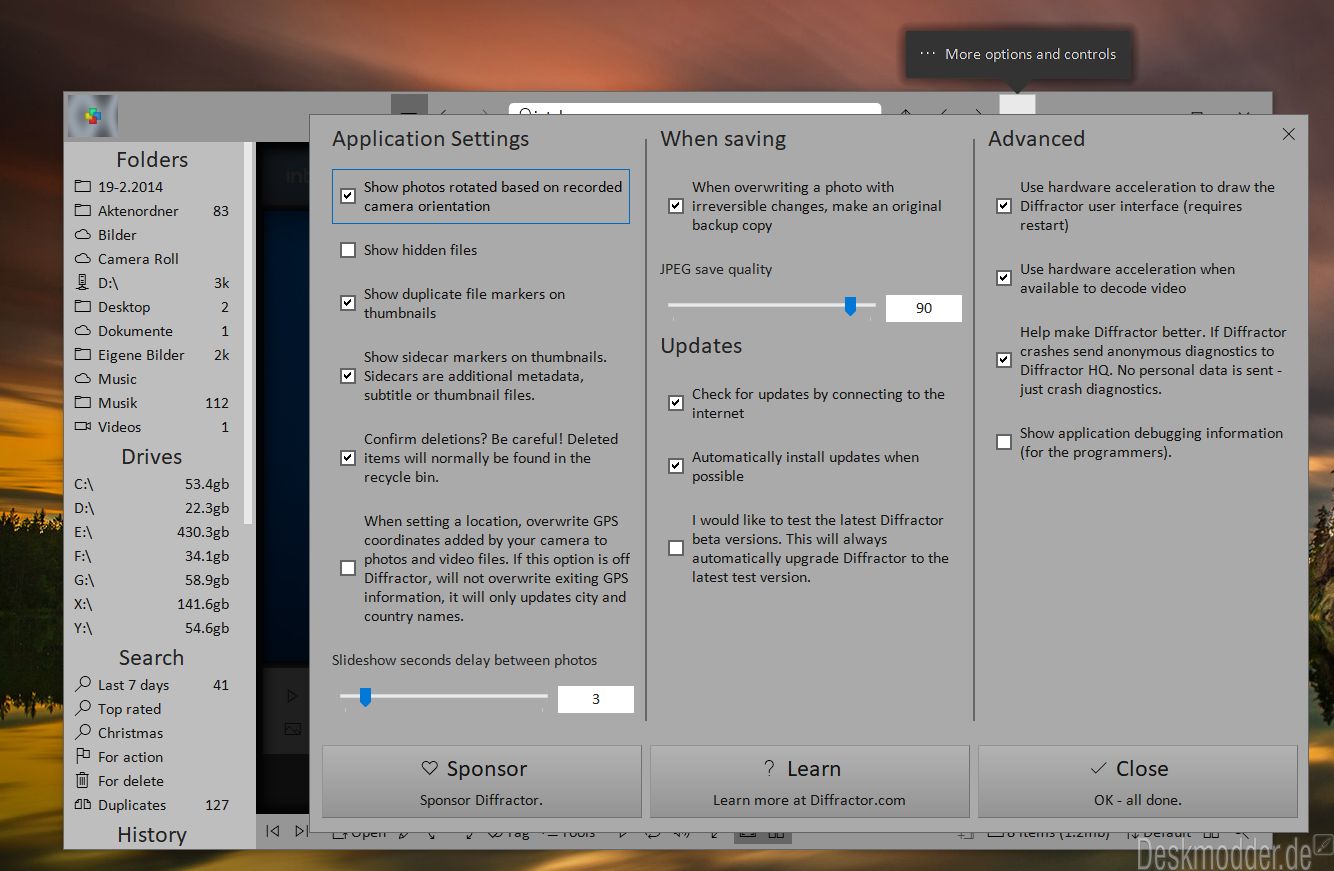
Task: Click the More options and controls button
Action: coord(1017,105)
